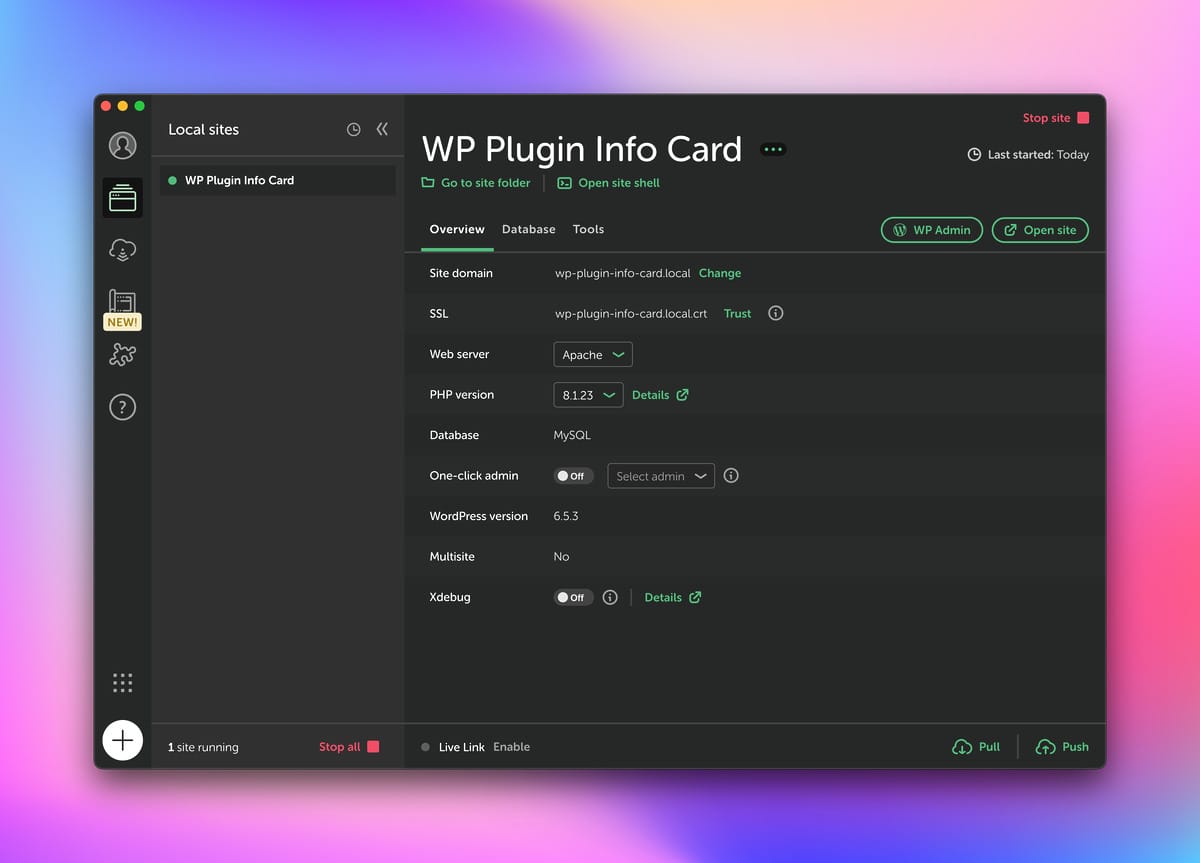Open the user account avatar icon
The image size is (1200, 863).
pos(122,145)
